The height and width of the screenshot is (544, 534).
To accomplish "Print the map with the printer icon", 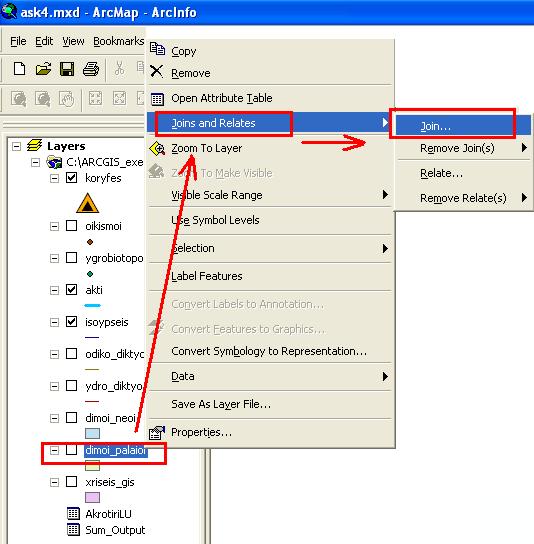I will coord(91,69).
